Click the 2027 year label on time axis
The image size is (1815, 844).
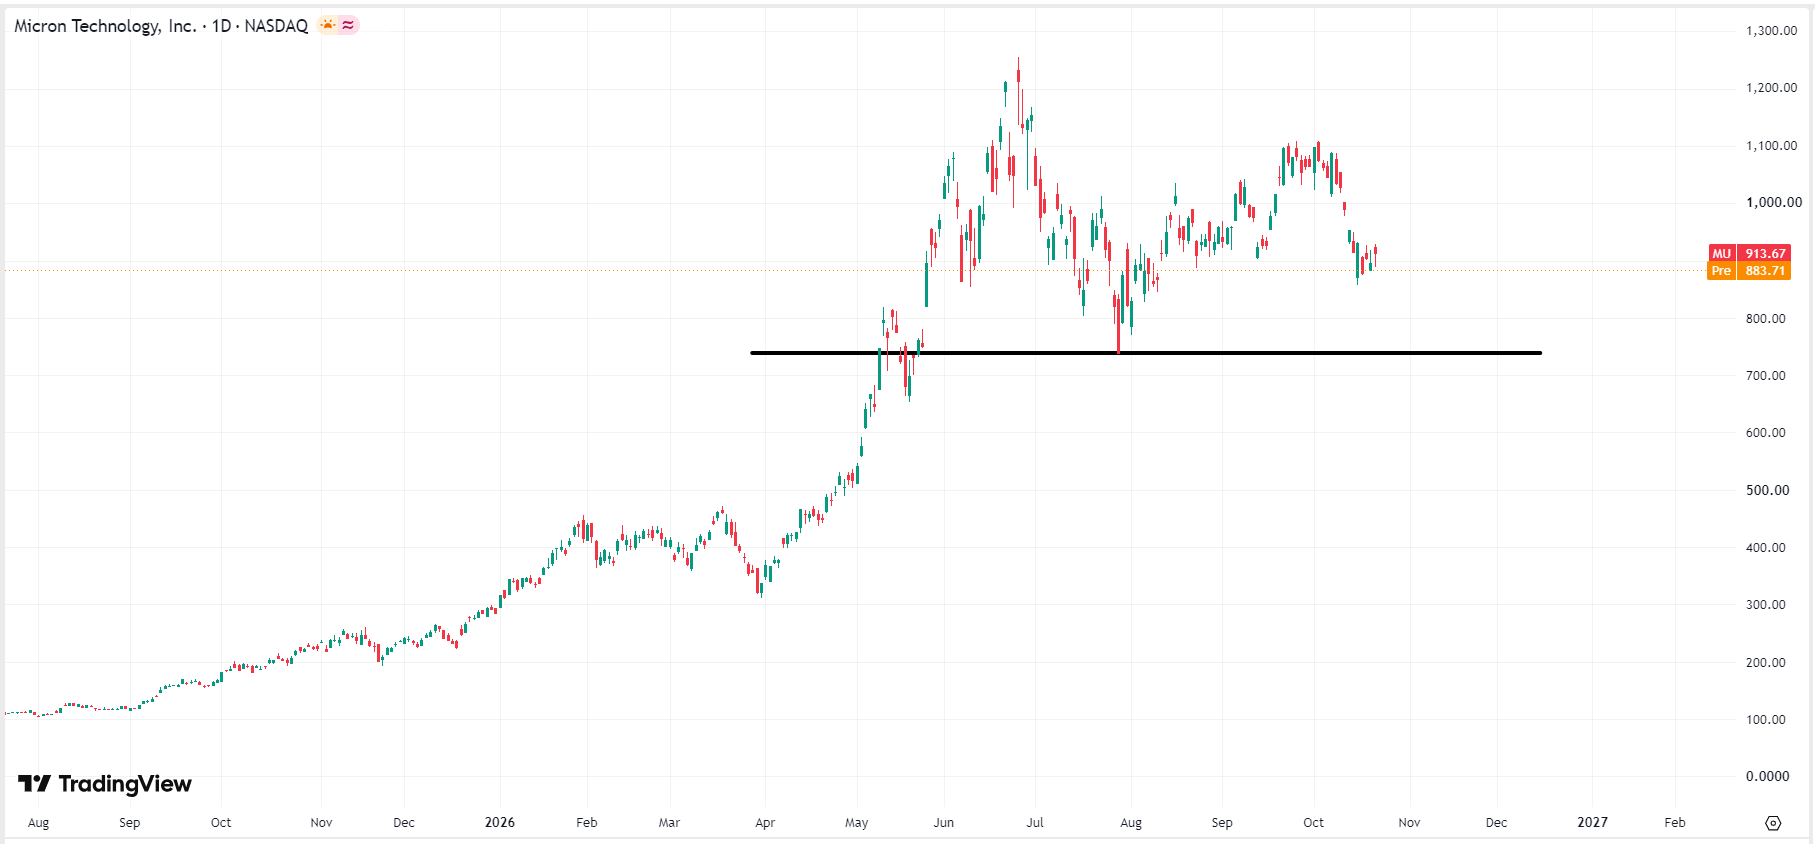1593,822
